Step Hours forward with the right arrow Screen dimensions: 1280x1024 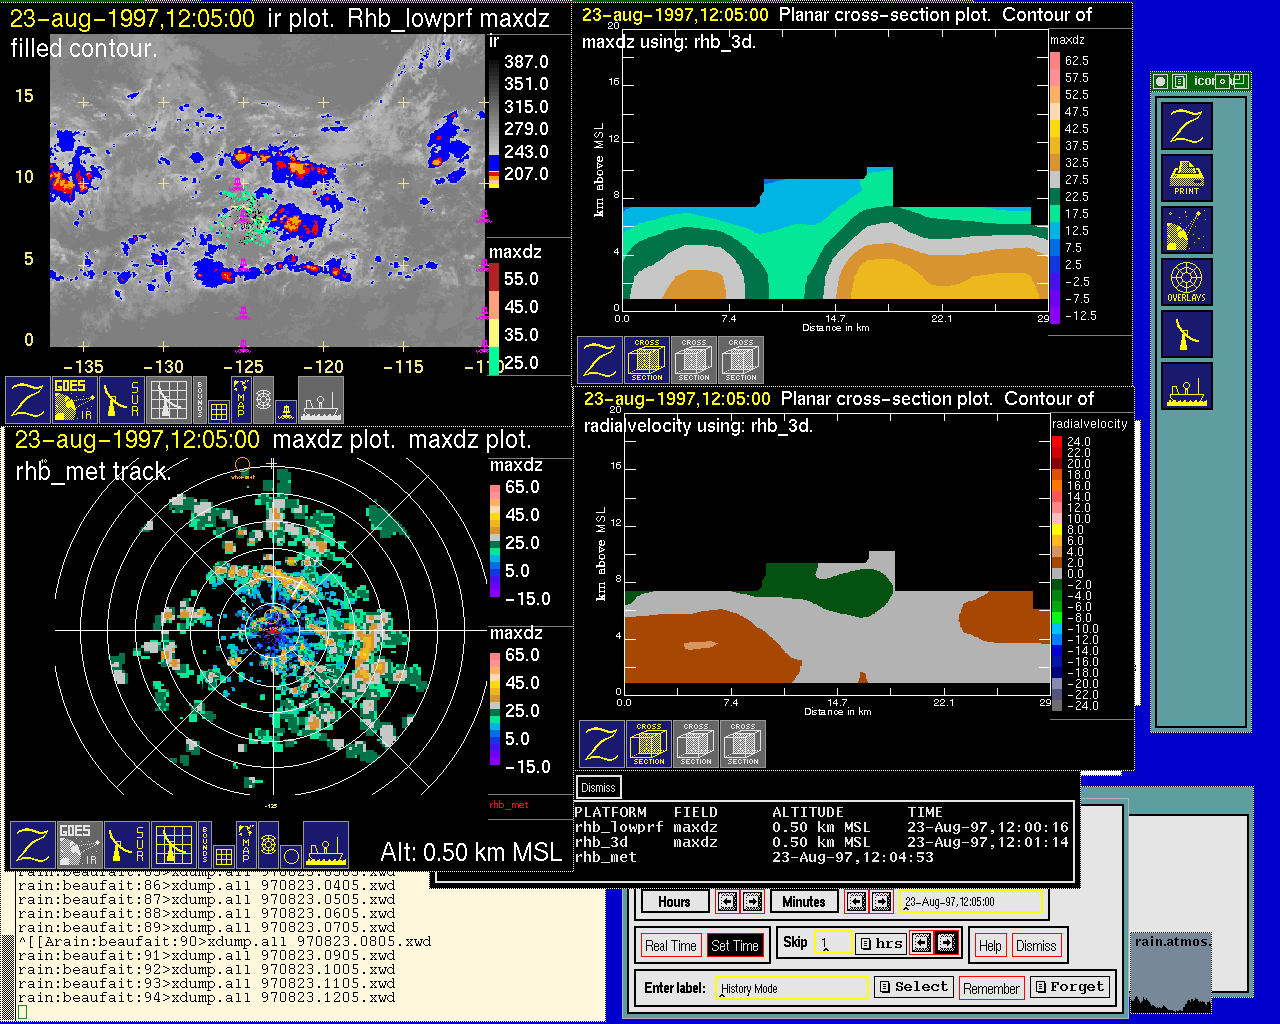click(752, 902)
